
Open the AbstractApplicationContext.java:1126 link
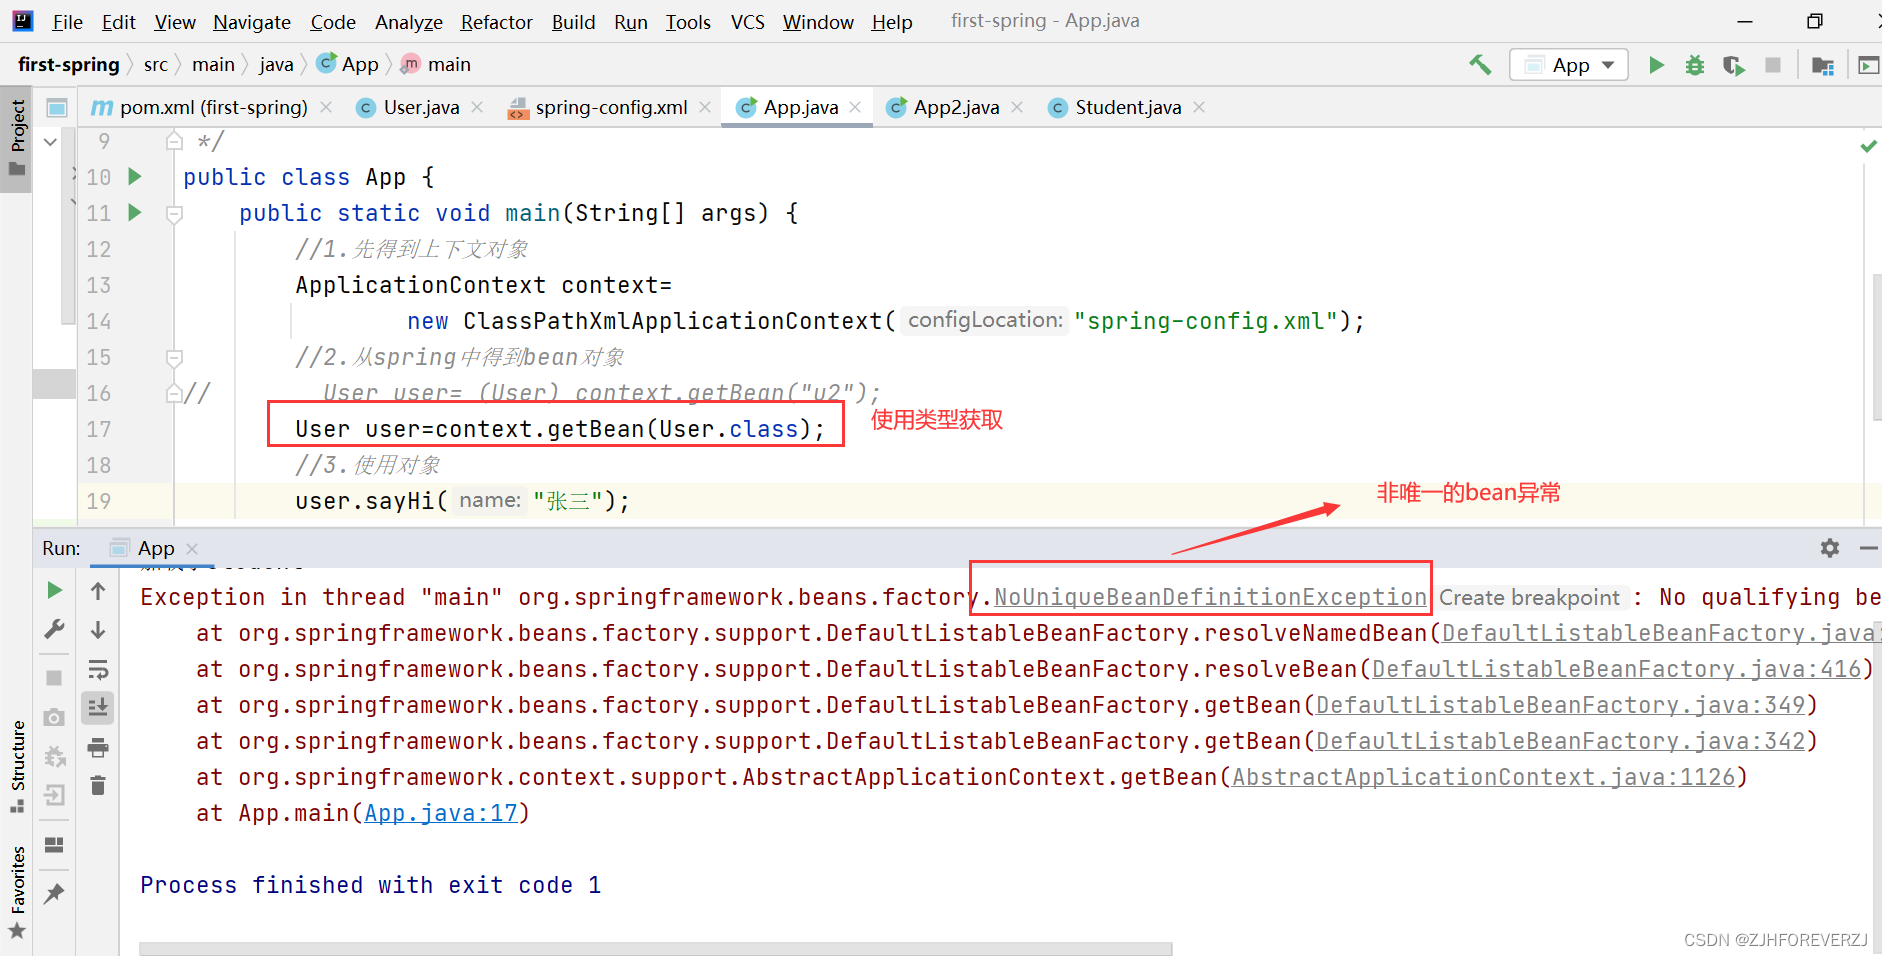point(1483,777)
